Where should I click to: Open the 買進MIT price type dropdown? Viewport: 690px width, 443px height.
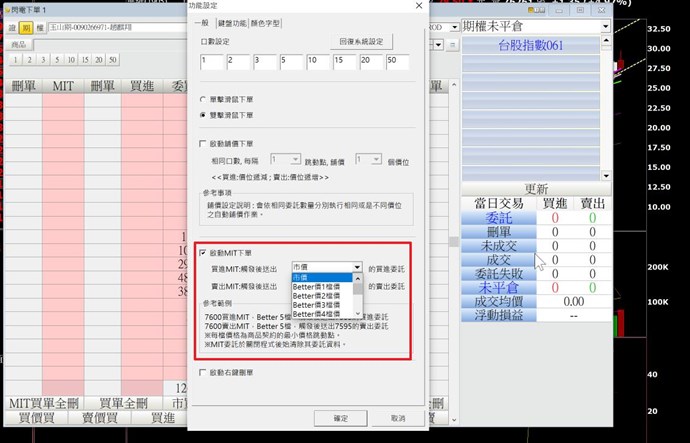click(x=356, y=268)
